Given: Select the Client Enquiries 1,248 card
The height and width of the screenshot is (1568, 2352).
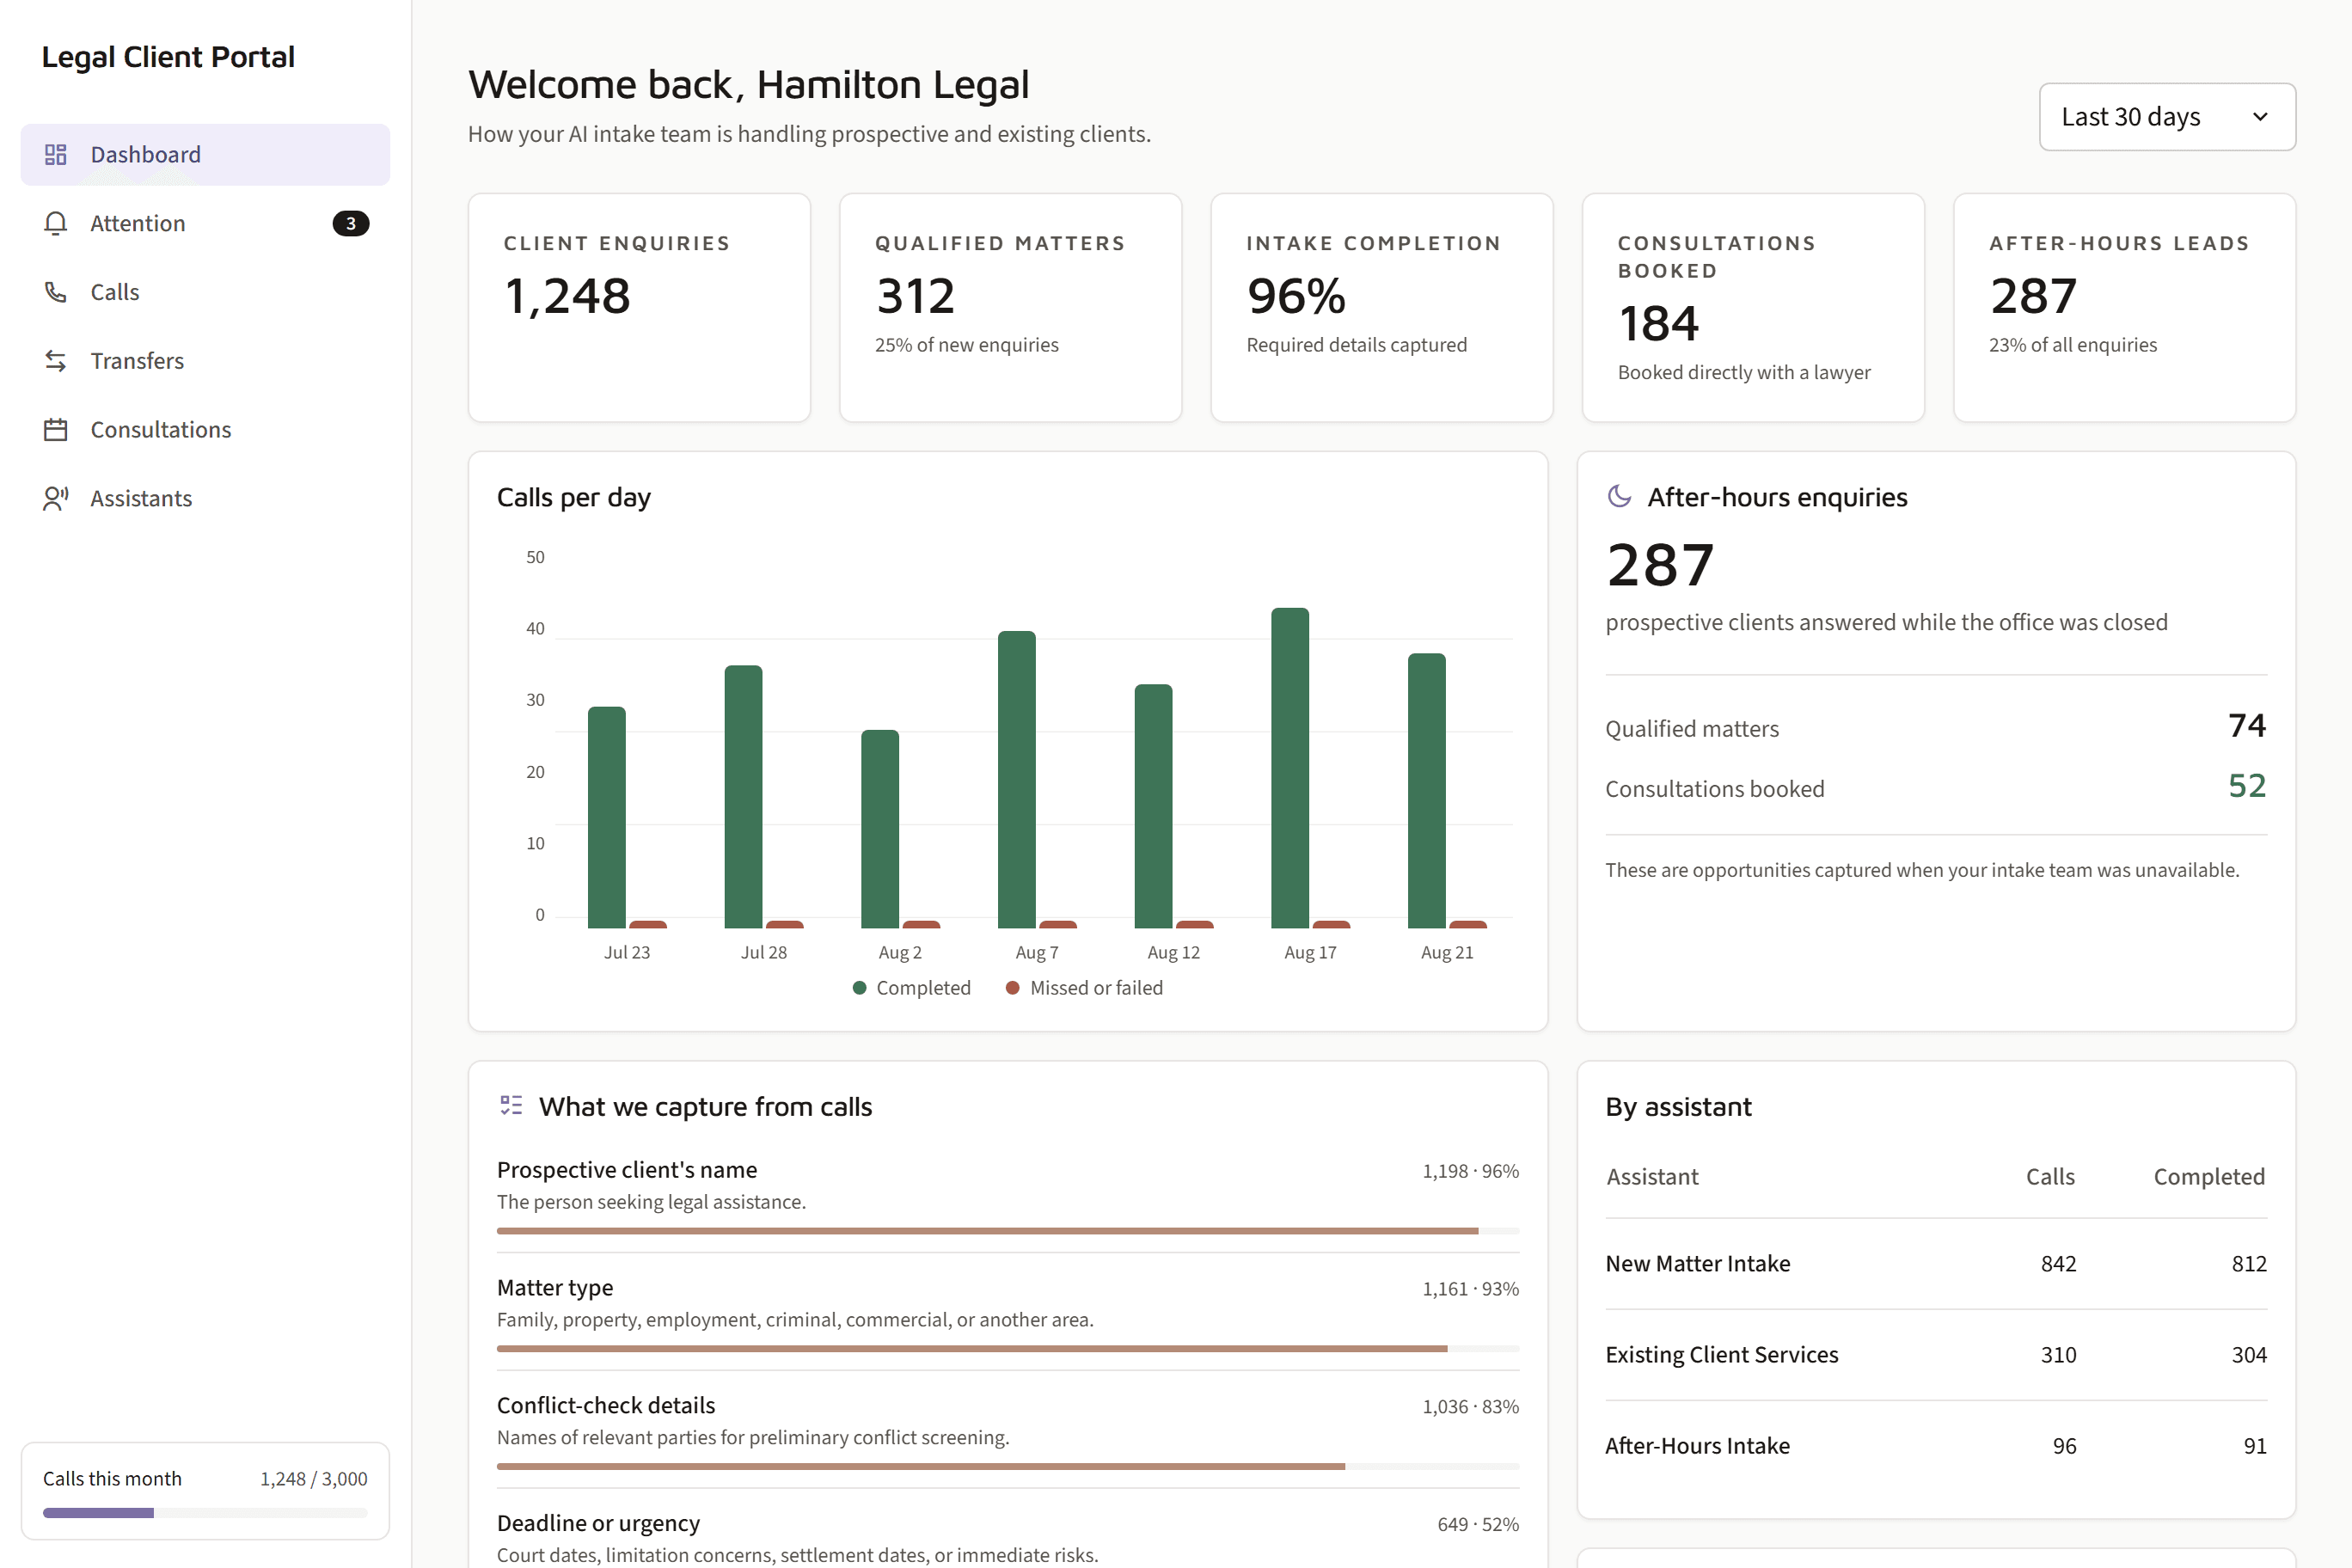Looking at the screenshot, I should [639, 308].
